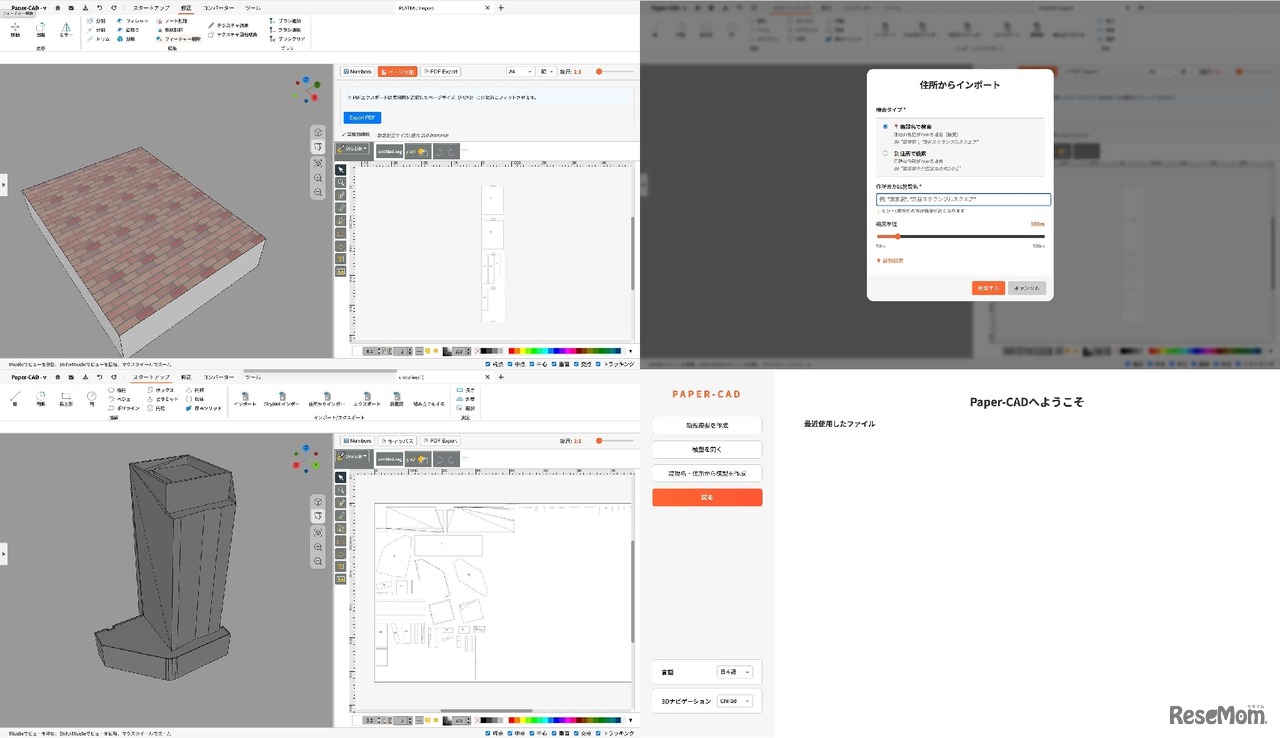Click the エクスポート icon in the ribbon
Screen dimensions: 1280x738
coord(368,397)
